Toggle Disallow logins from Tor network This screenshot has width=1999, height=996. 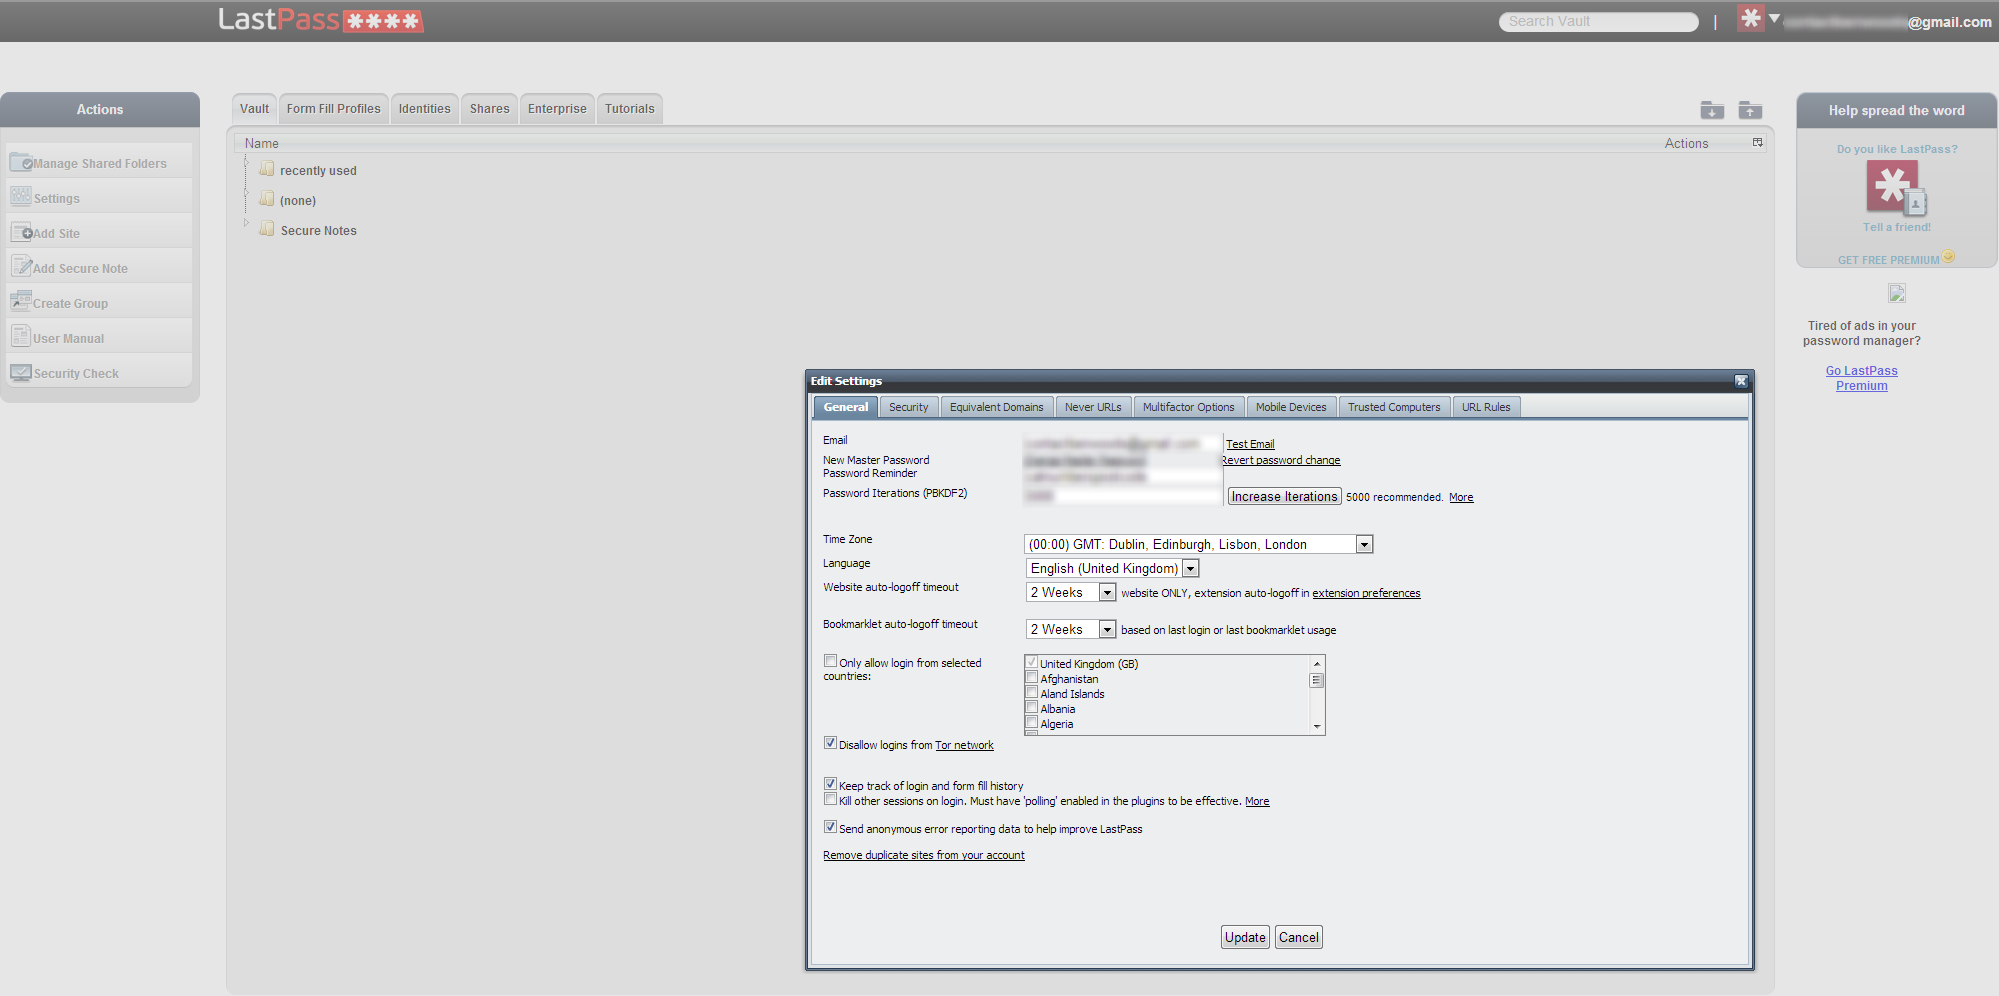click(830, 743)
